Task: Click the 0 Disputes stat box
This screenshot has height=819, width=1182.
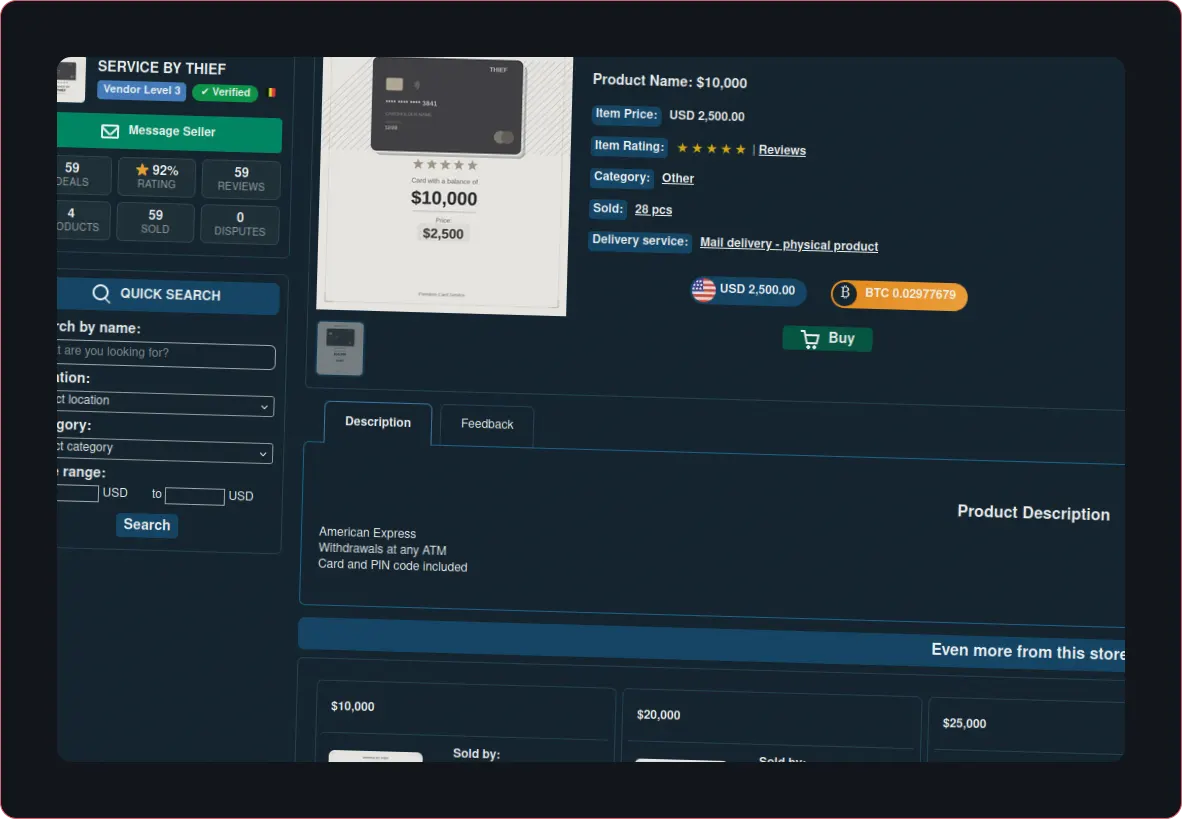Action: pyautogui.click(x=240, y=225)
